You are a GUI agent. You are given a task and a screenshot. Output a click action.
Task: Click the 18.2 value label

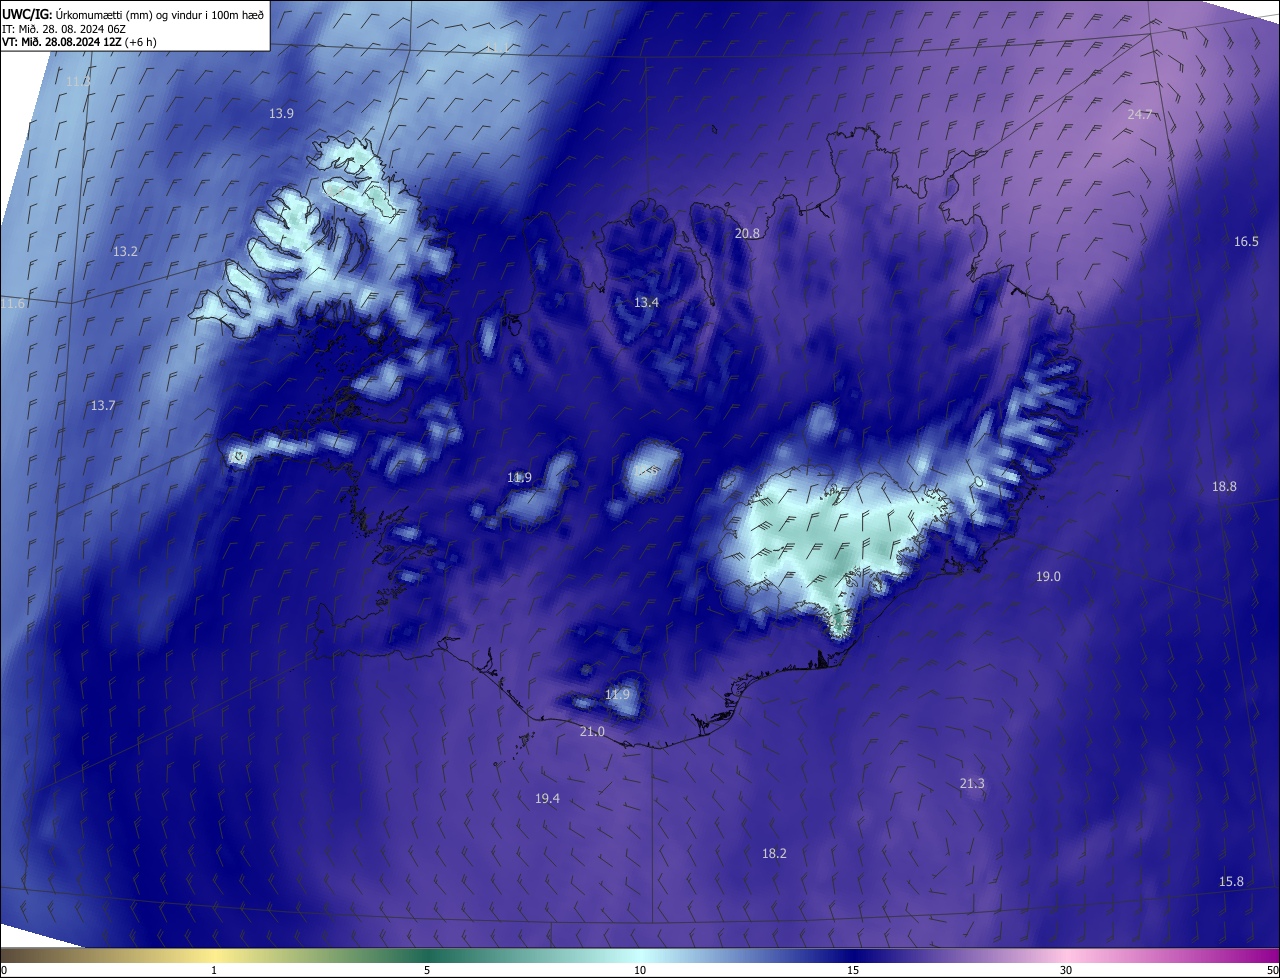point(774,854)
